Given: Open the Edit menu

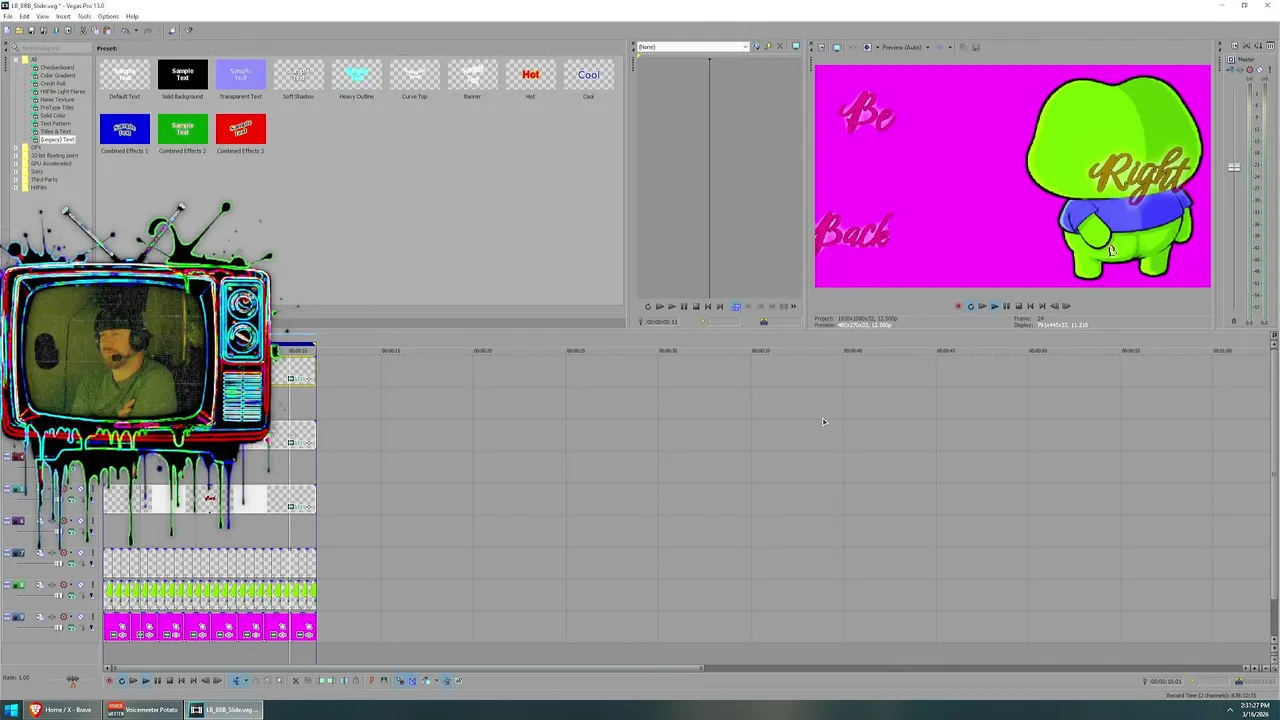Looking at the screenshot, I should point(24,16).
